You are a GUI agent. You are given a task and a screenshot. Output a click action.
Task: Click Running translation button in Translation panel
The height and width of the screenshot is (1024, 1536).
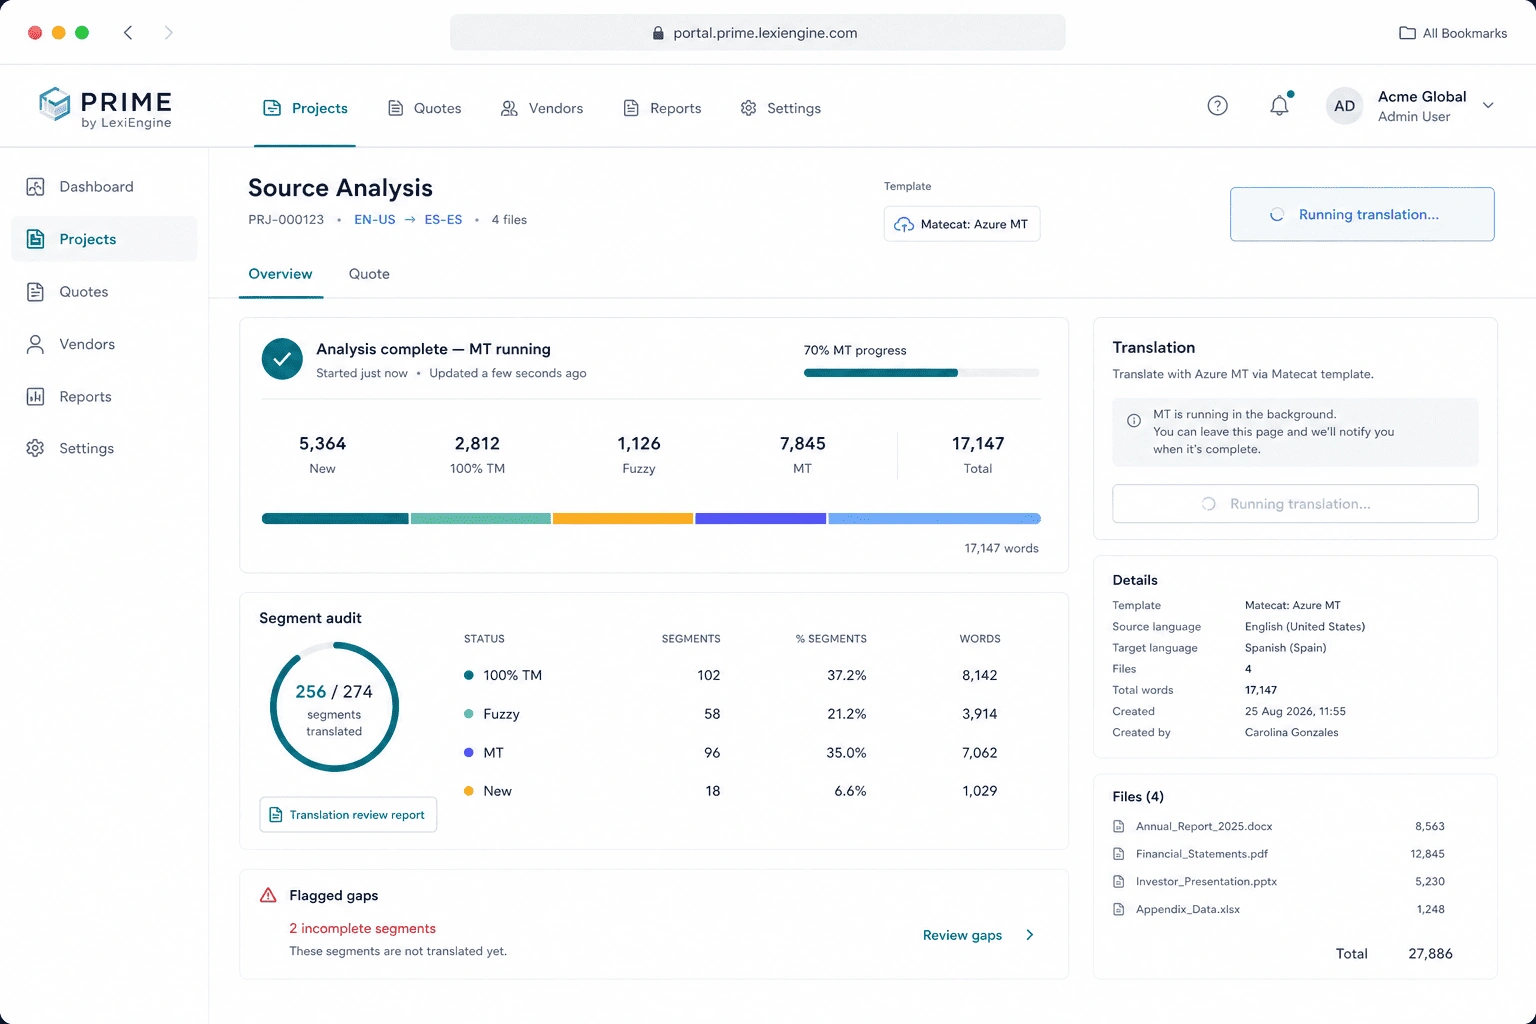pos(1295,504)
